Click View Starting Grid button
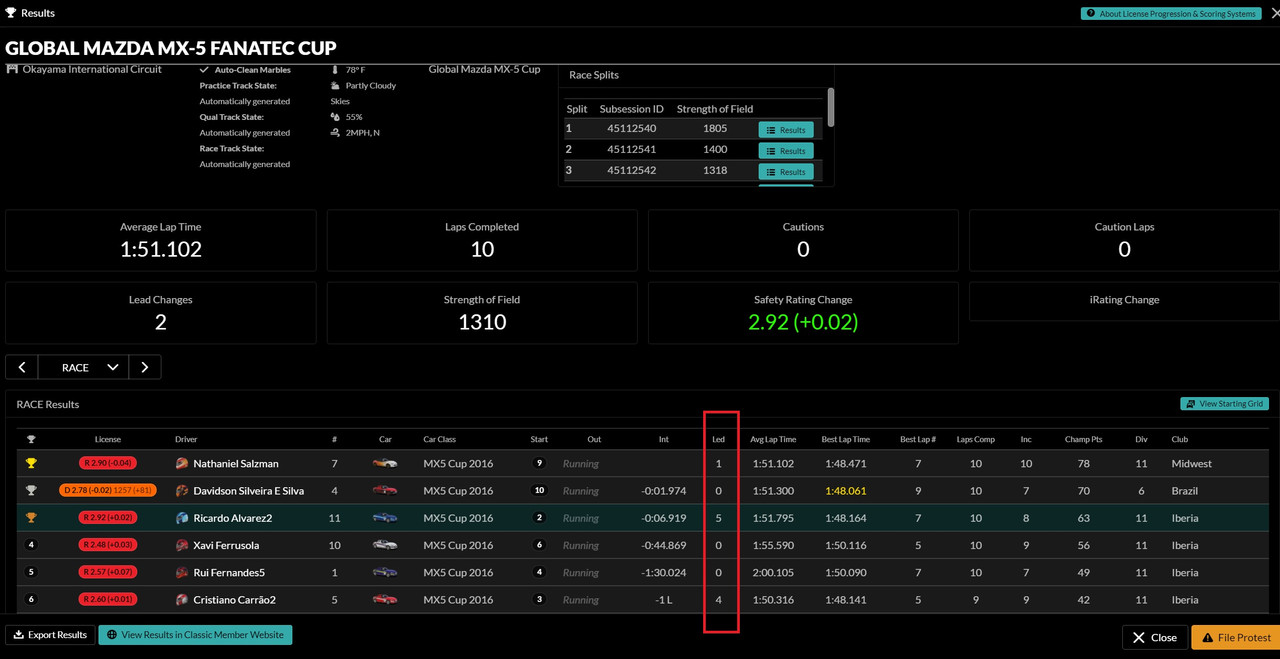Viewport: 1280px width, 659px height. pyautogui.click(x=1224, y=404)
